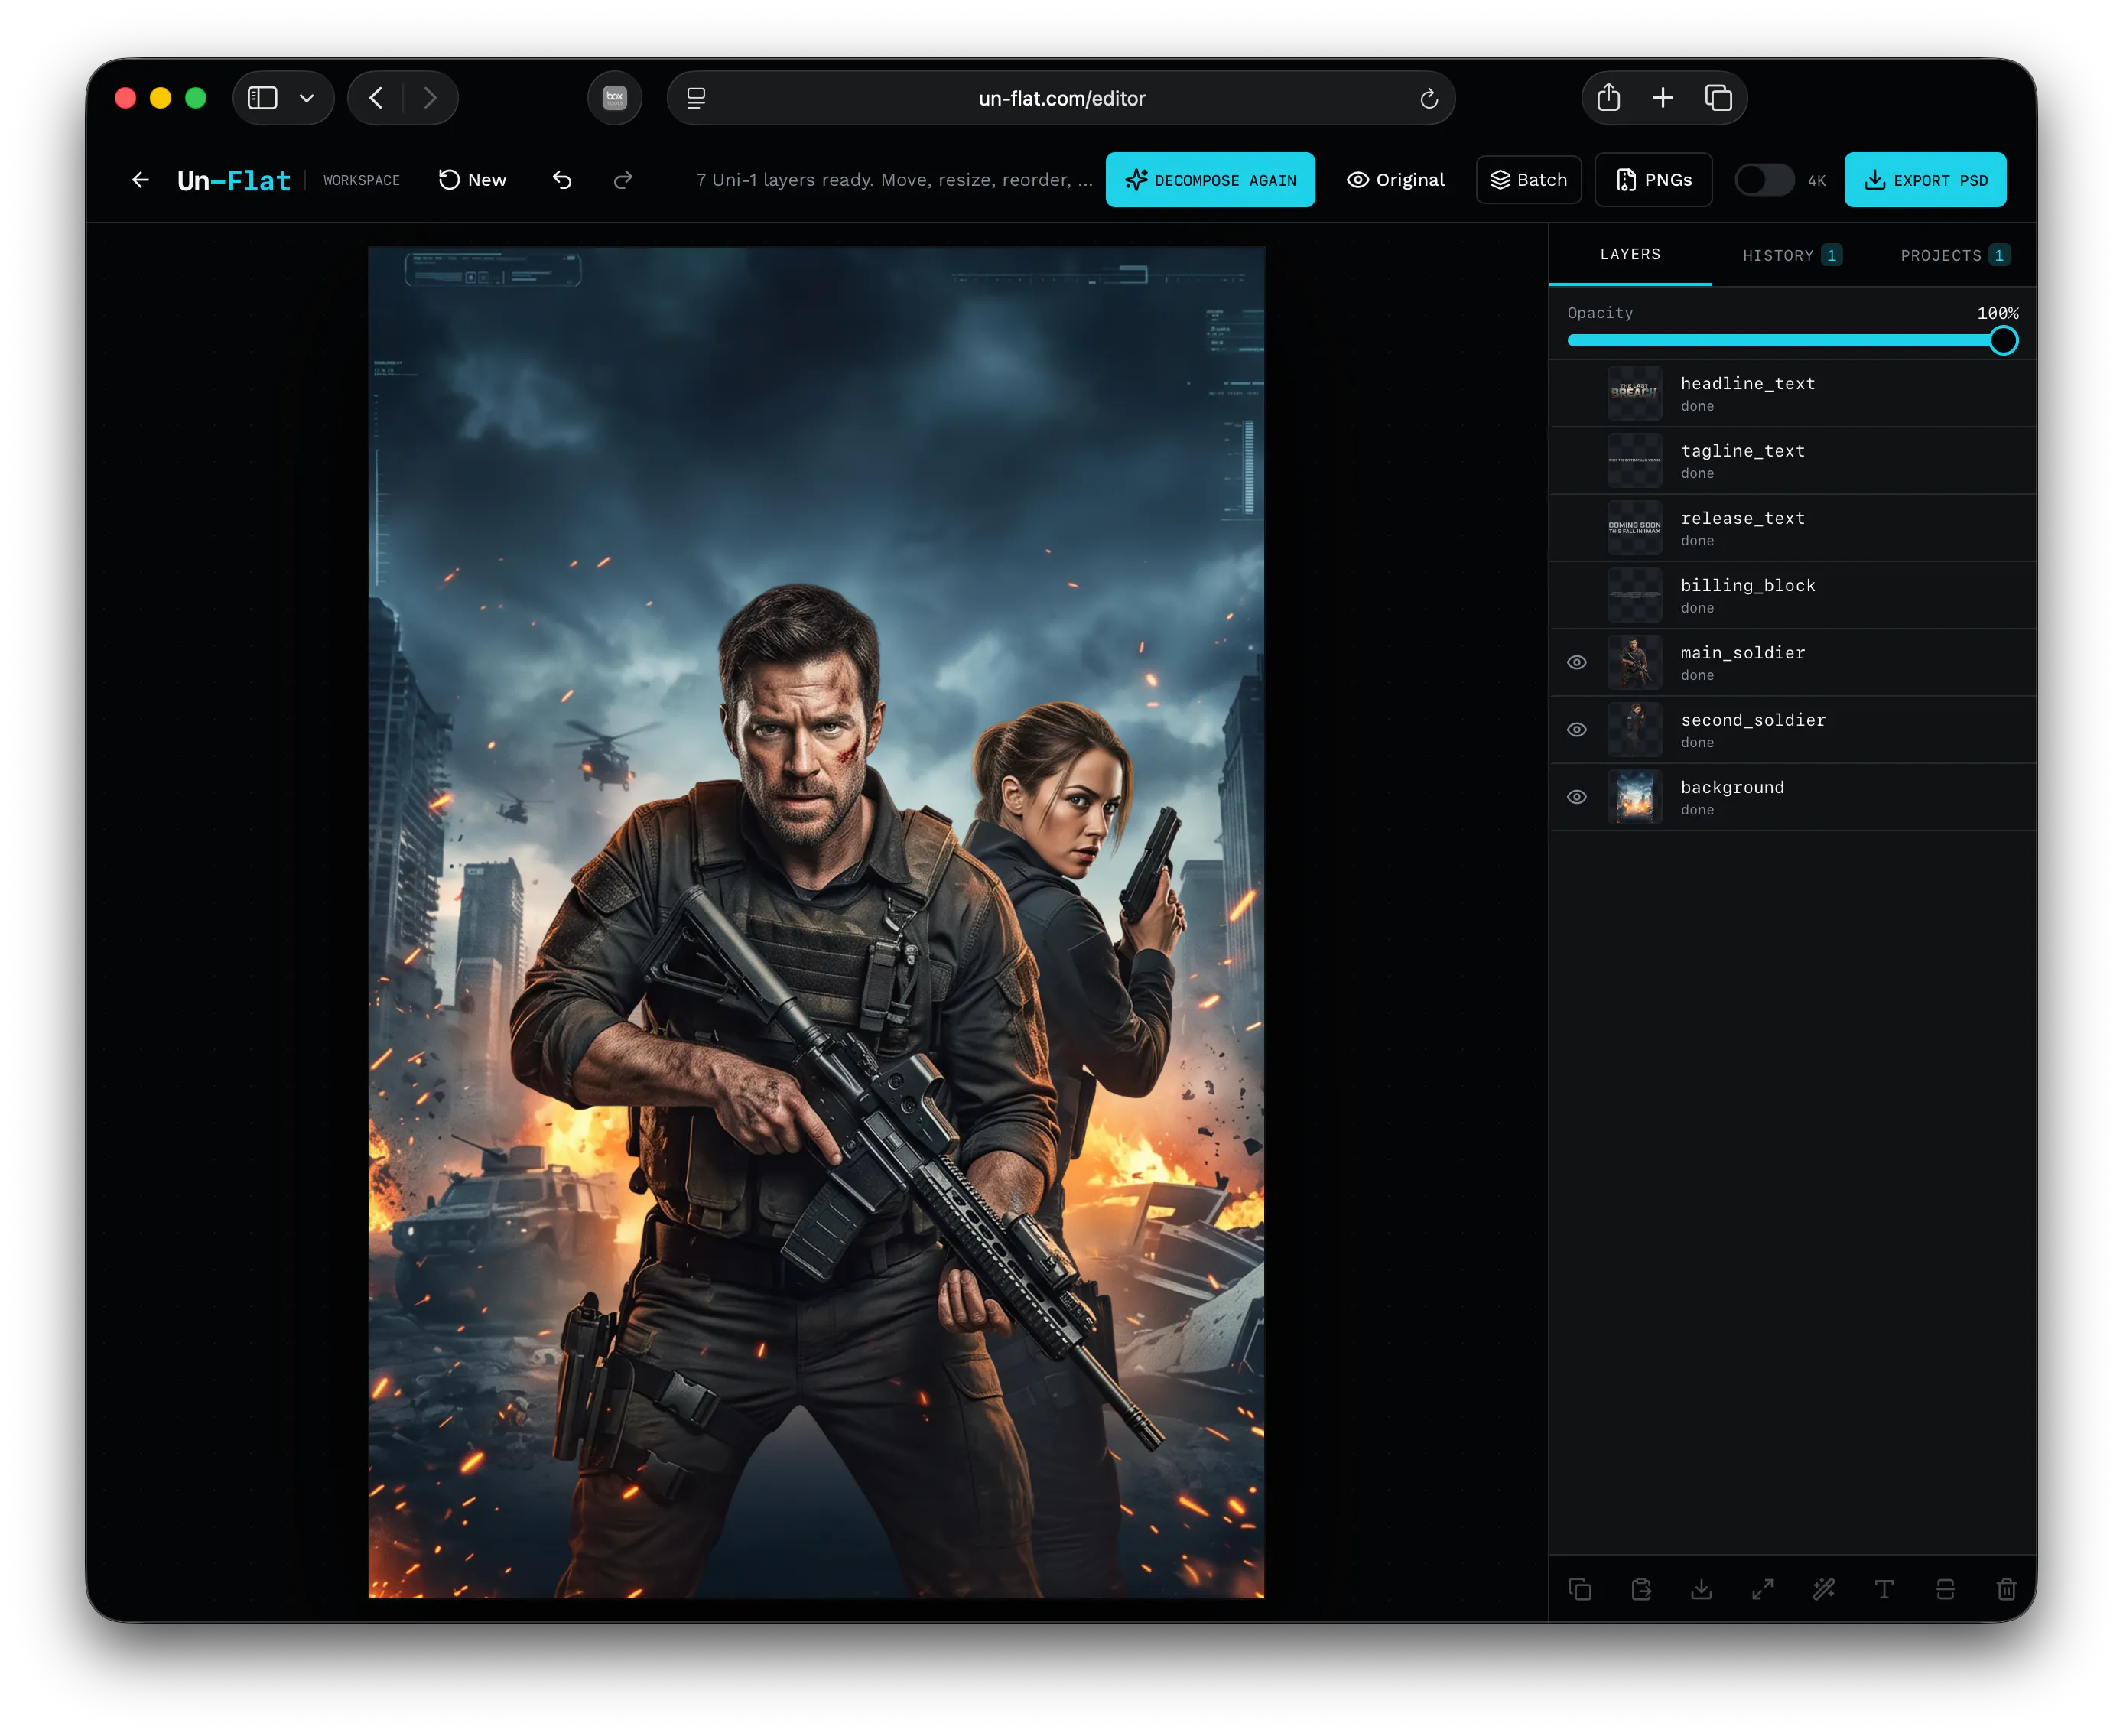
Task: Switch to the Layers tab
Action: pyautogui.click(x=1630, y=255)
